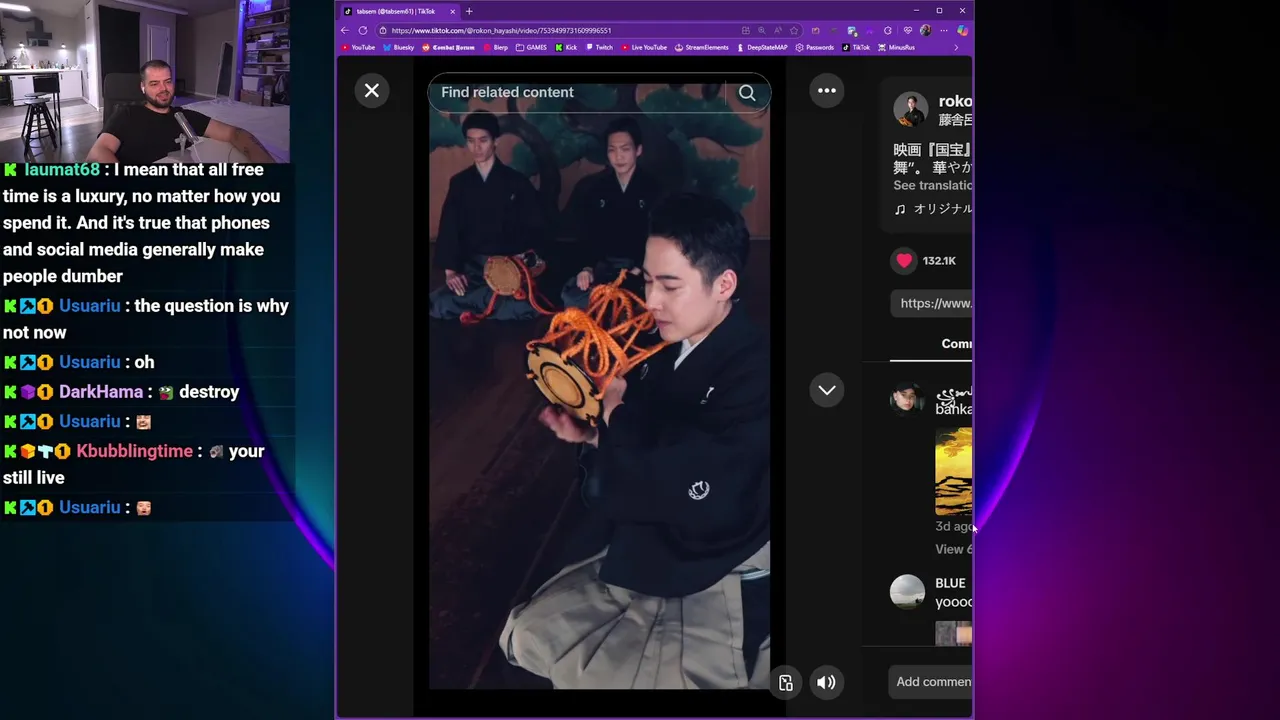Open the image attached to the first comment
The width and height of the screenshot is (1280, 720).
point(953,472)
